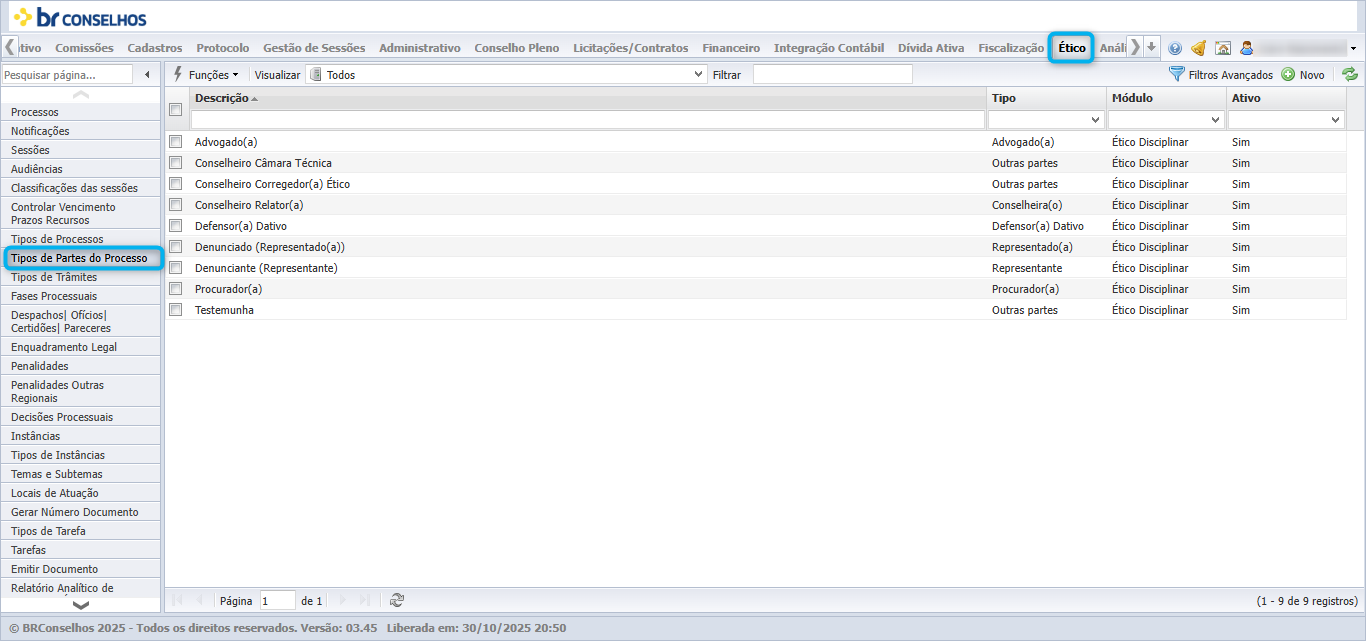Screen dimensions: 1366x641
Task: Collapse the sidebar with the left triangle
Action: pyautogui.click(x=148, y=75)
